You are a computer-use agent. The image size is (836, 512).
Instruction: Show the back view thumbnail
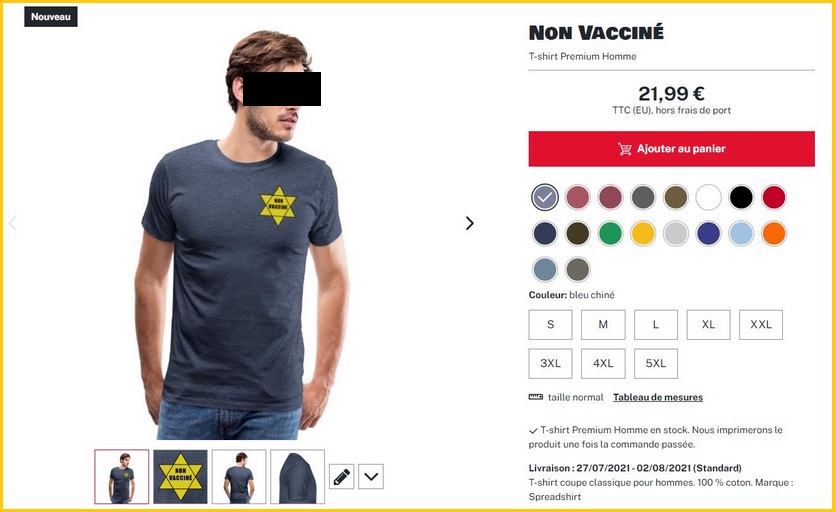239,477
